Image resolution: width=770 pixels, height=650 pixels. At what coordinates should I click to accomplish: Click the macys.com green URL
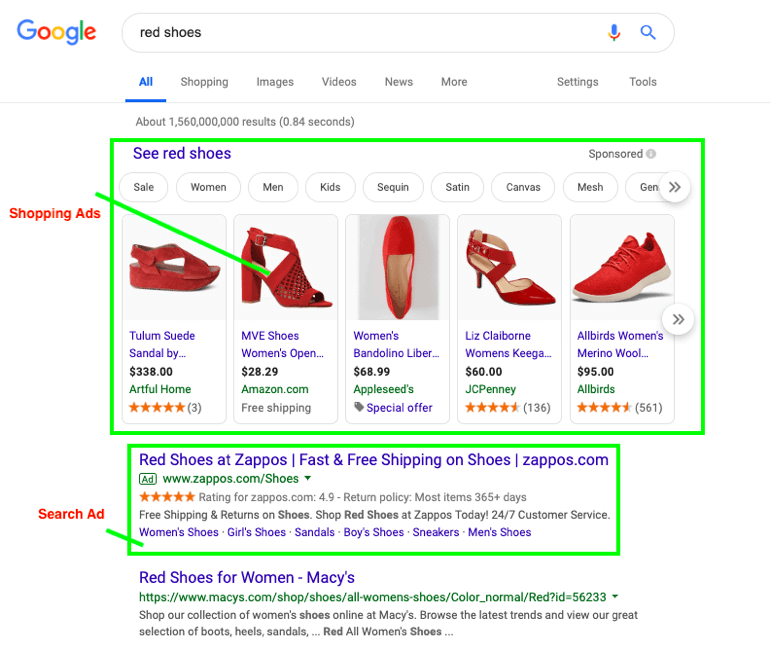point(373,597)
